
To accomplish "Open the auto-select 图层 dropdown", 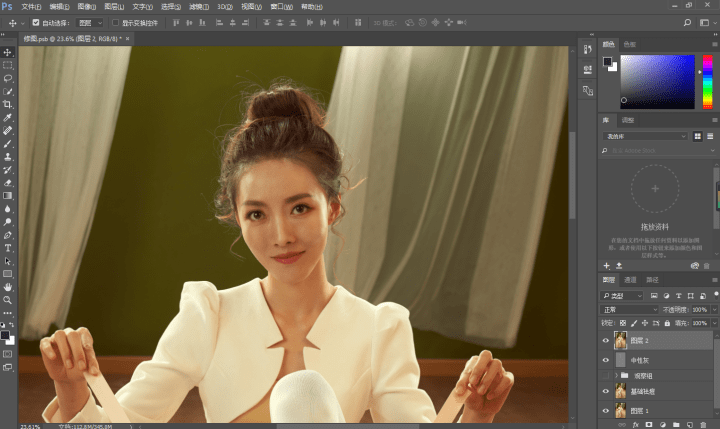I will (x=90, y=23).
